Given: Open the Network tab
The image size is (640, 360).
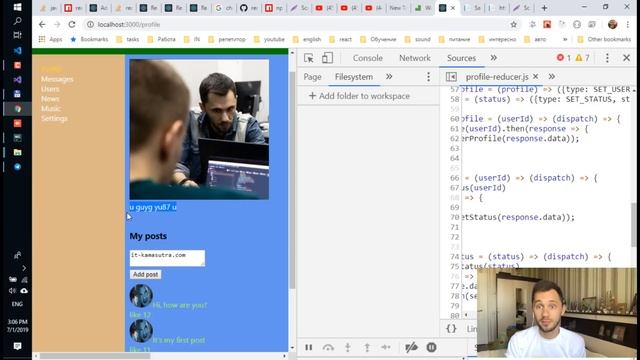Looking at the screenshot, I should click(x=415, y=58).
